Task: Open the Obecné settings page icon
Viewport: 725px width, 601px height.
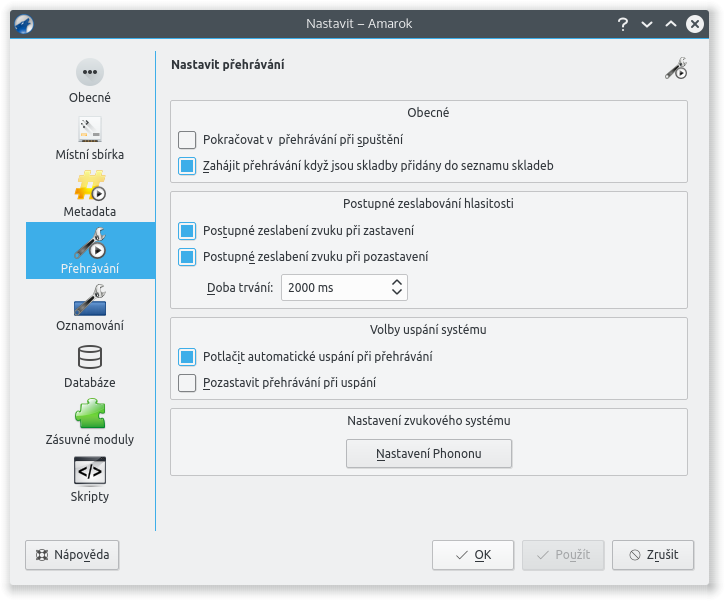Action: [x=90, y=72]
